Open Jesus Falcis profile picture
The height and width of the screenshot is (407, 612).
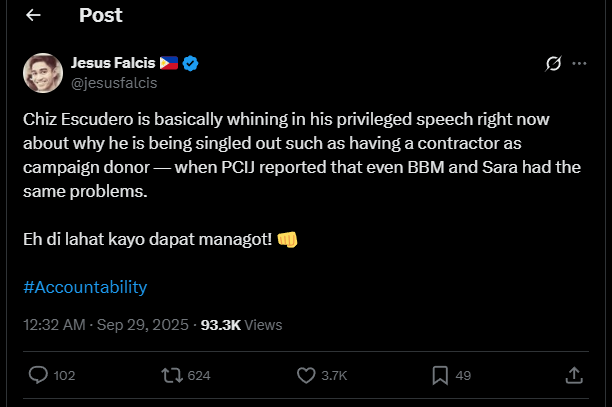coord(43,73)
